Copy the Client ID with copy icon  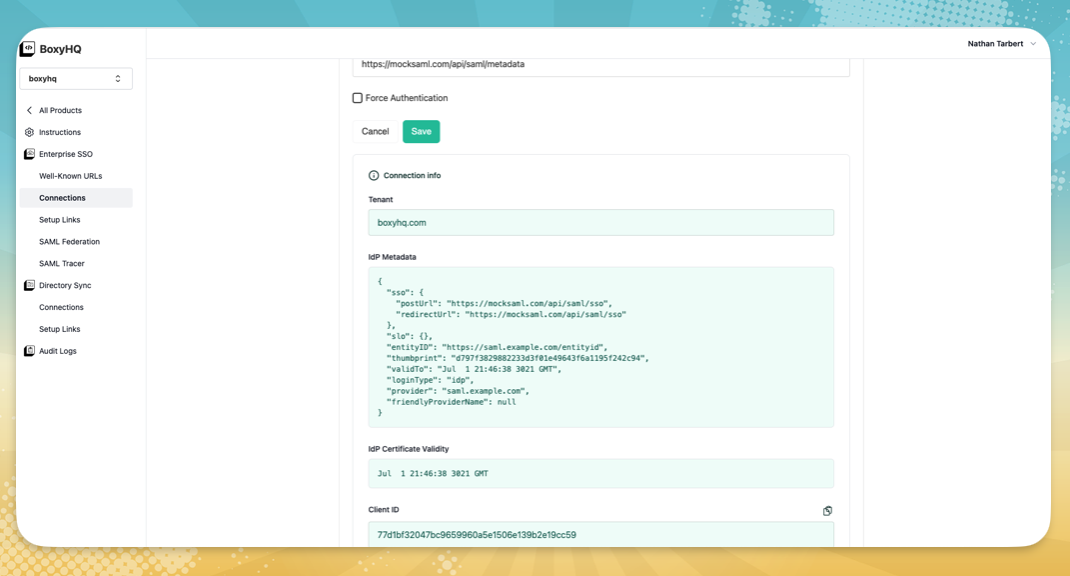(827, 510)
